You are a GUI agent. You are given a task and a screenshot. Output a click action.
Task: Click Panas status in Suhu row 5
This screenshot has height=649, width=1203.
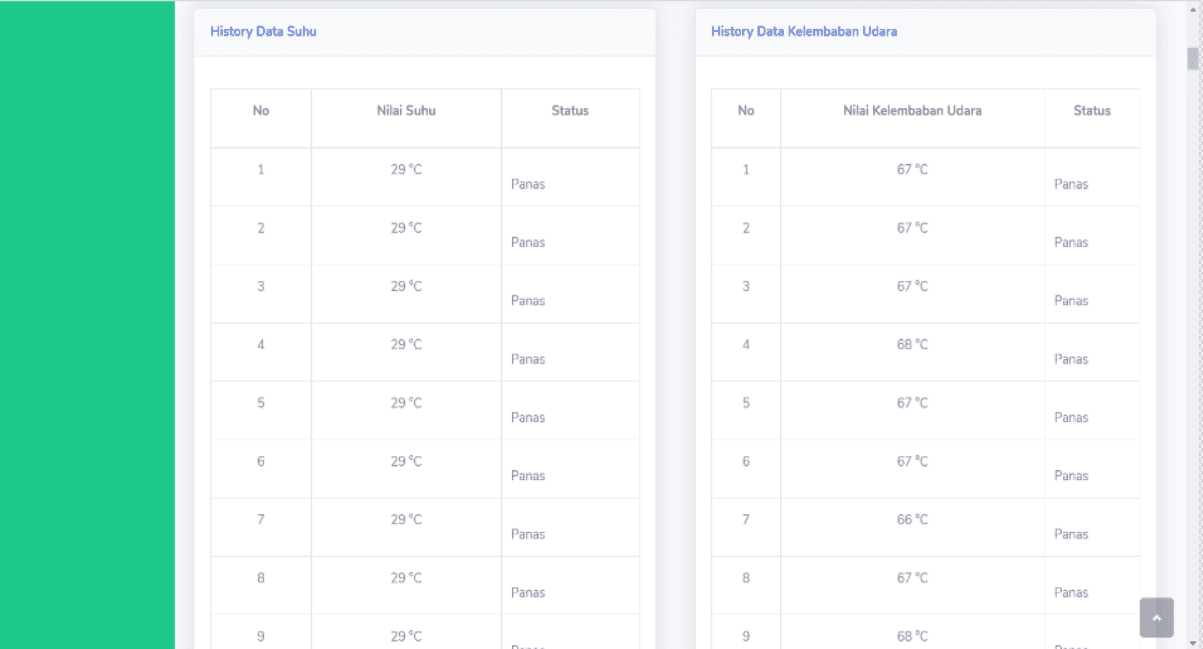click(528, 417)
